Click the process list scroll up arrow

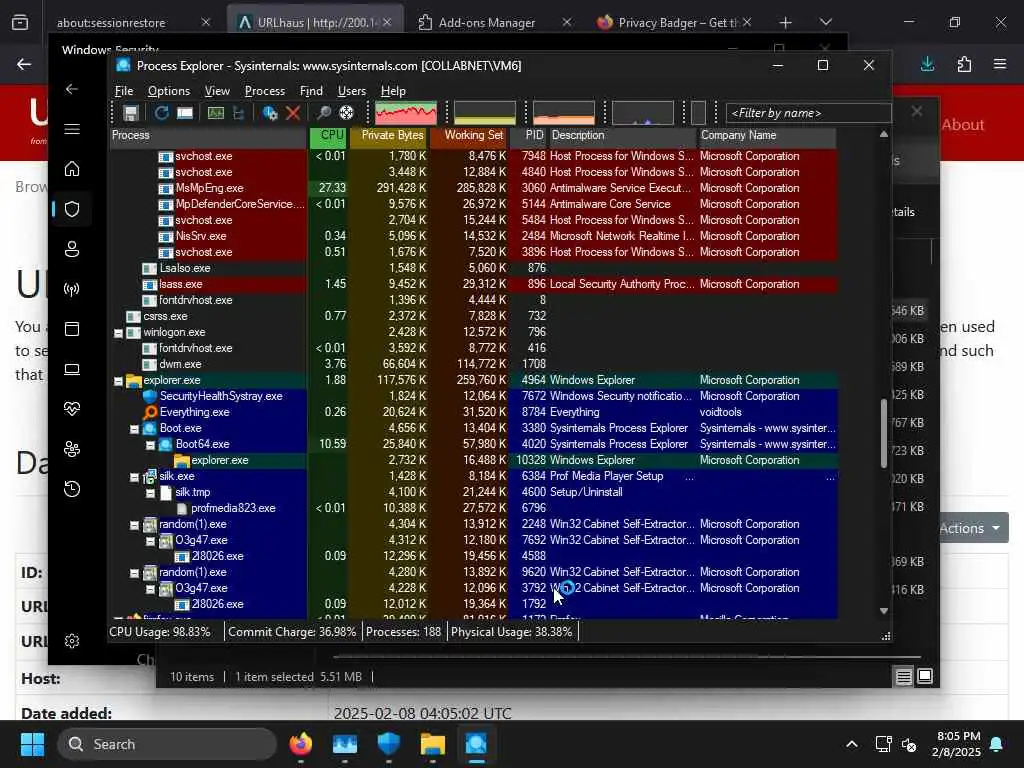click(884, 135)
